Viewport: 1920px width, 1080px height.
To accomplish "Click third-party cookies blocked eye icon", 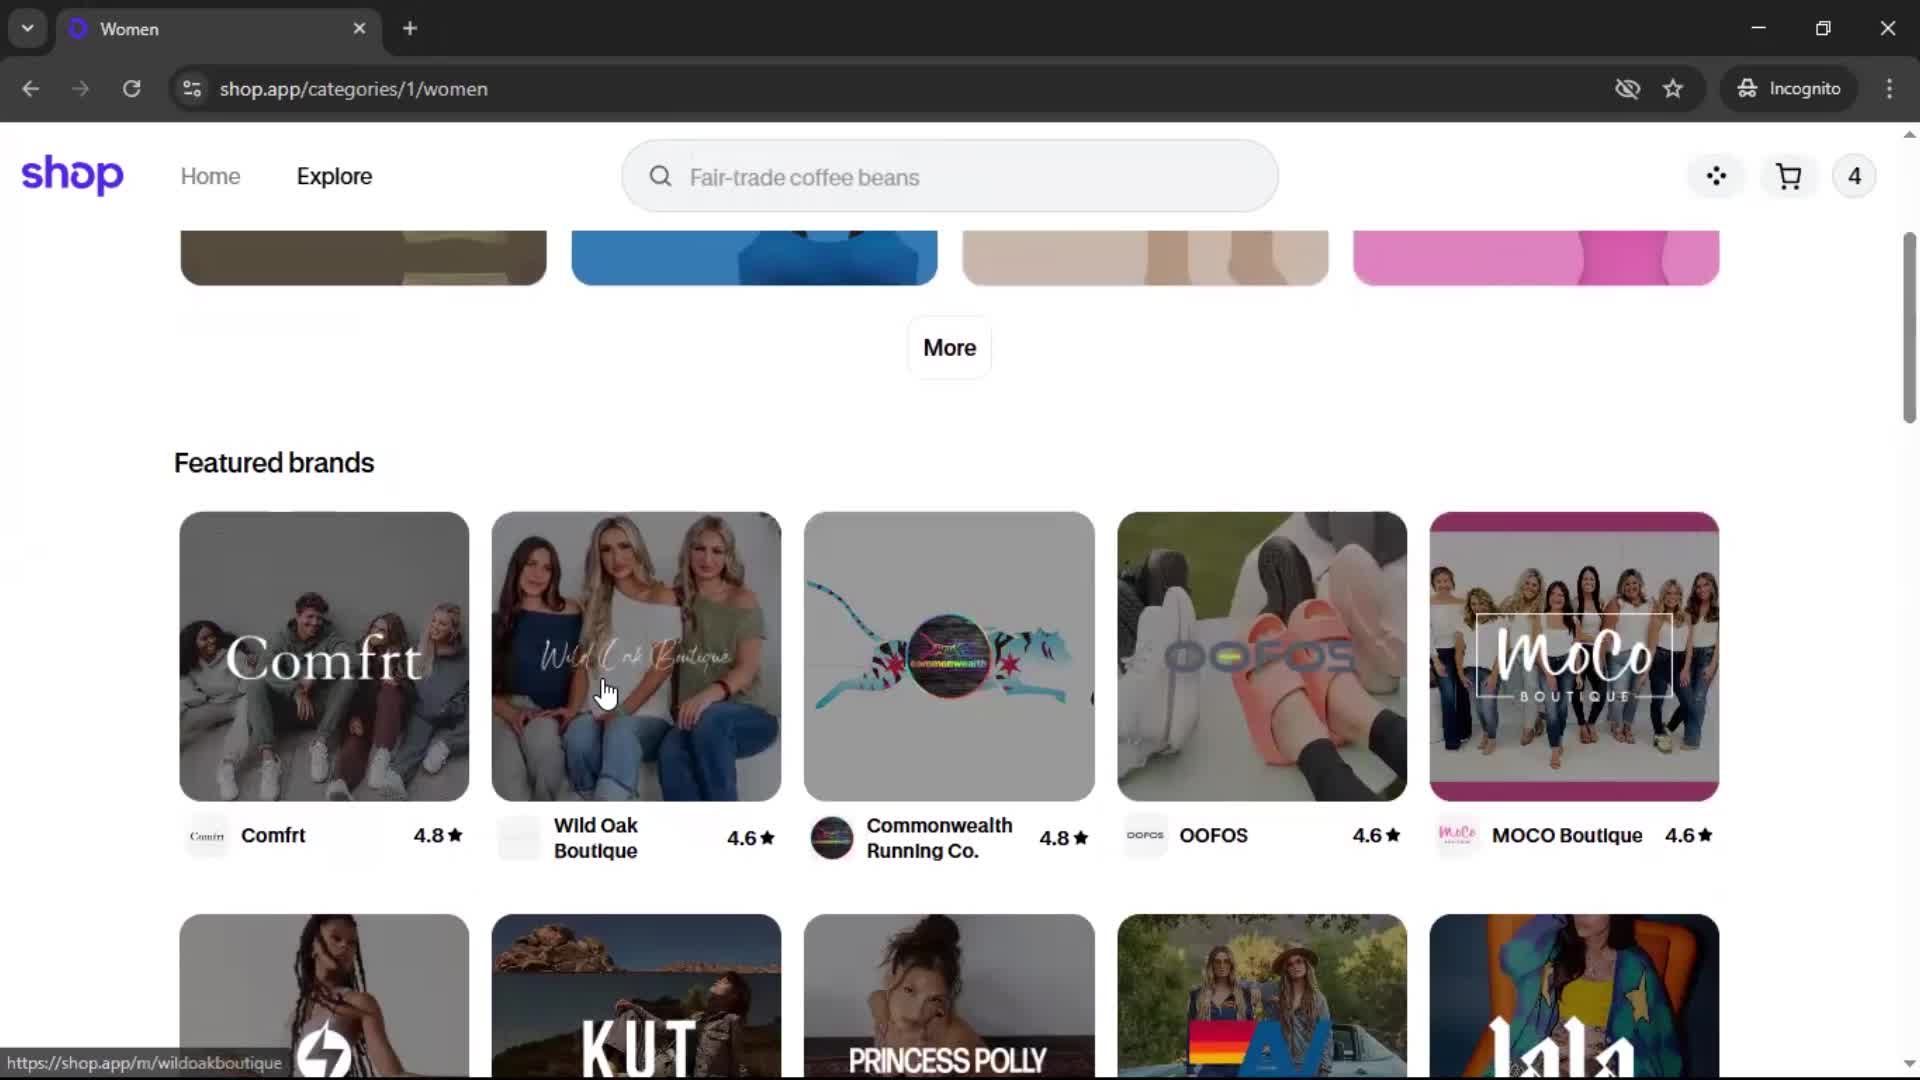I will (x=1627, y=89).
